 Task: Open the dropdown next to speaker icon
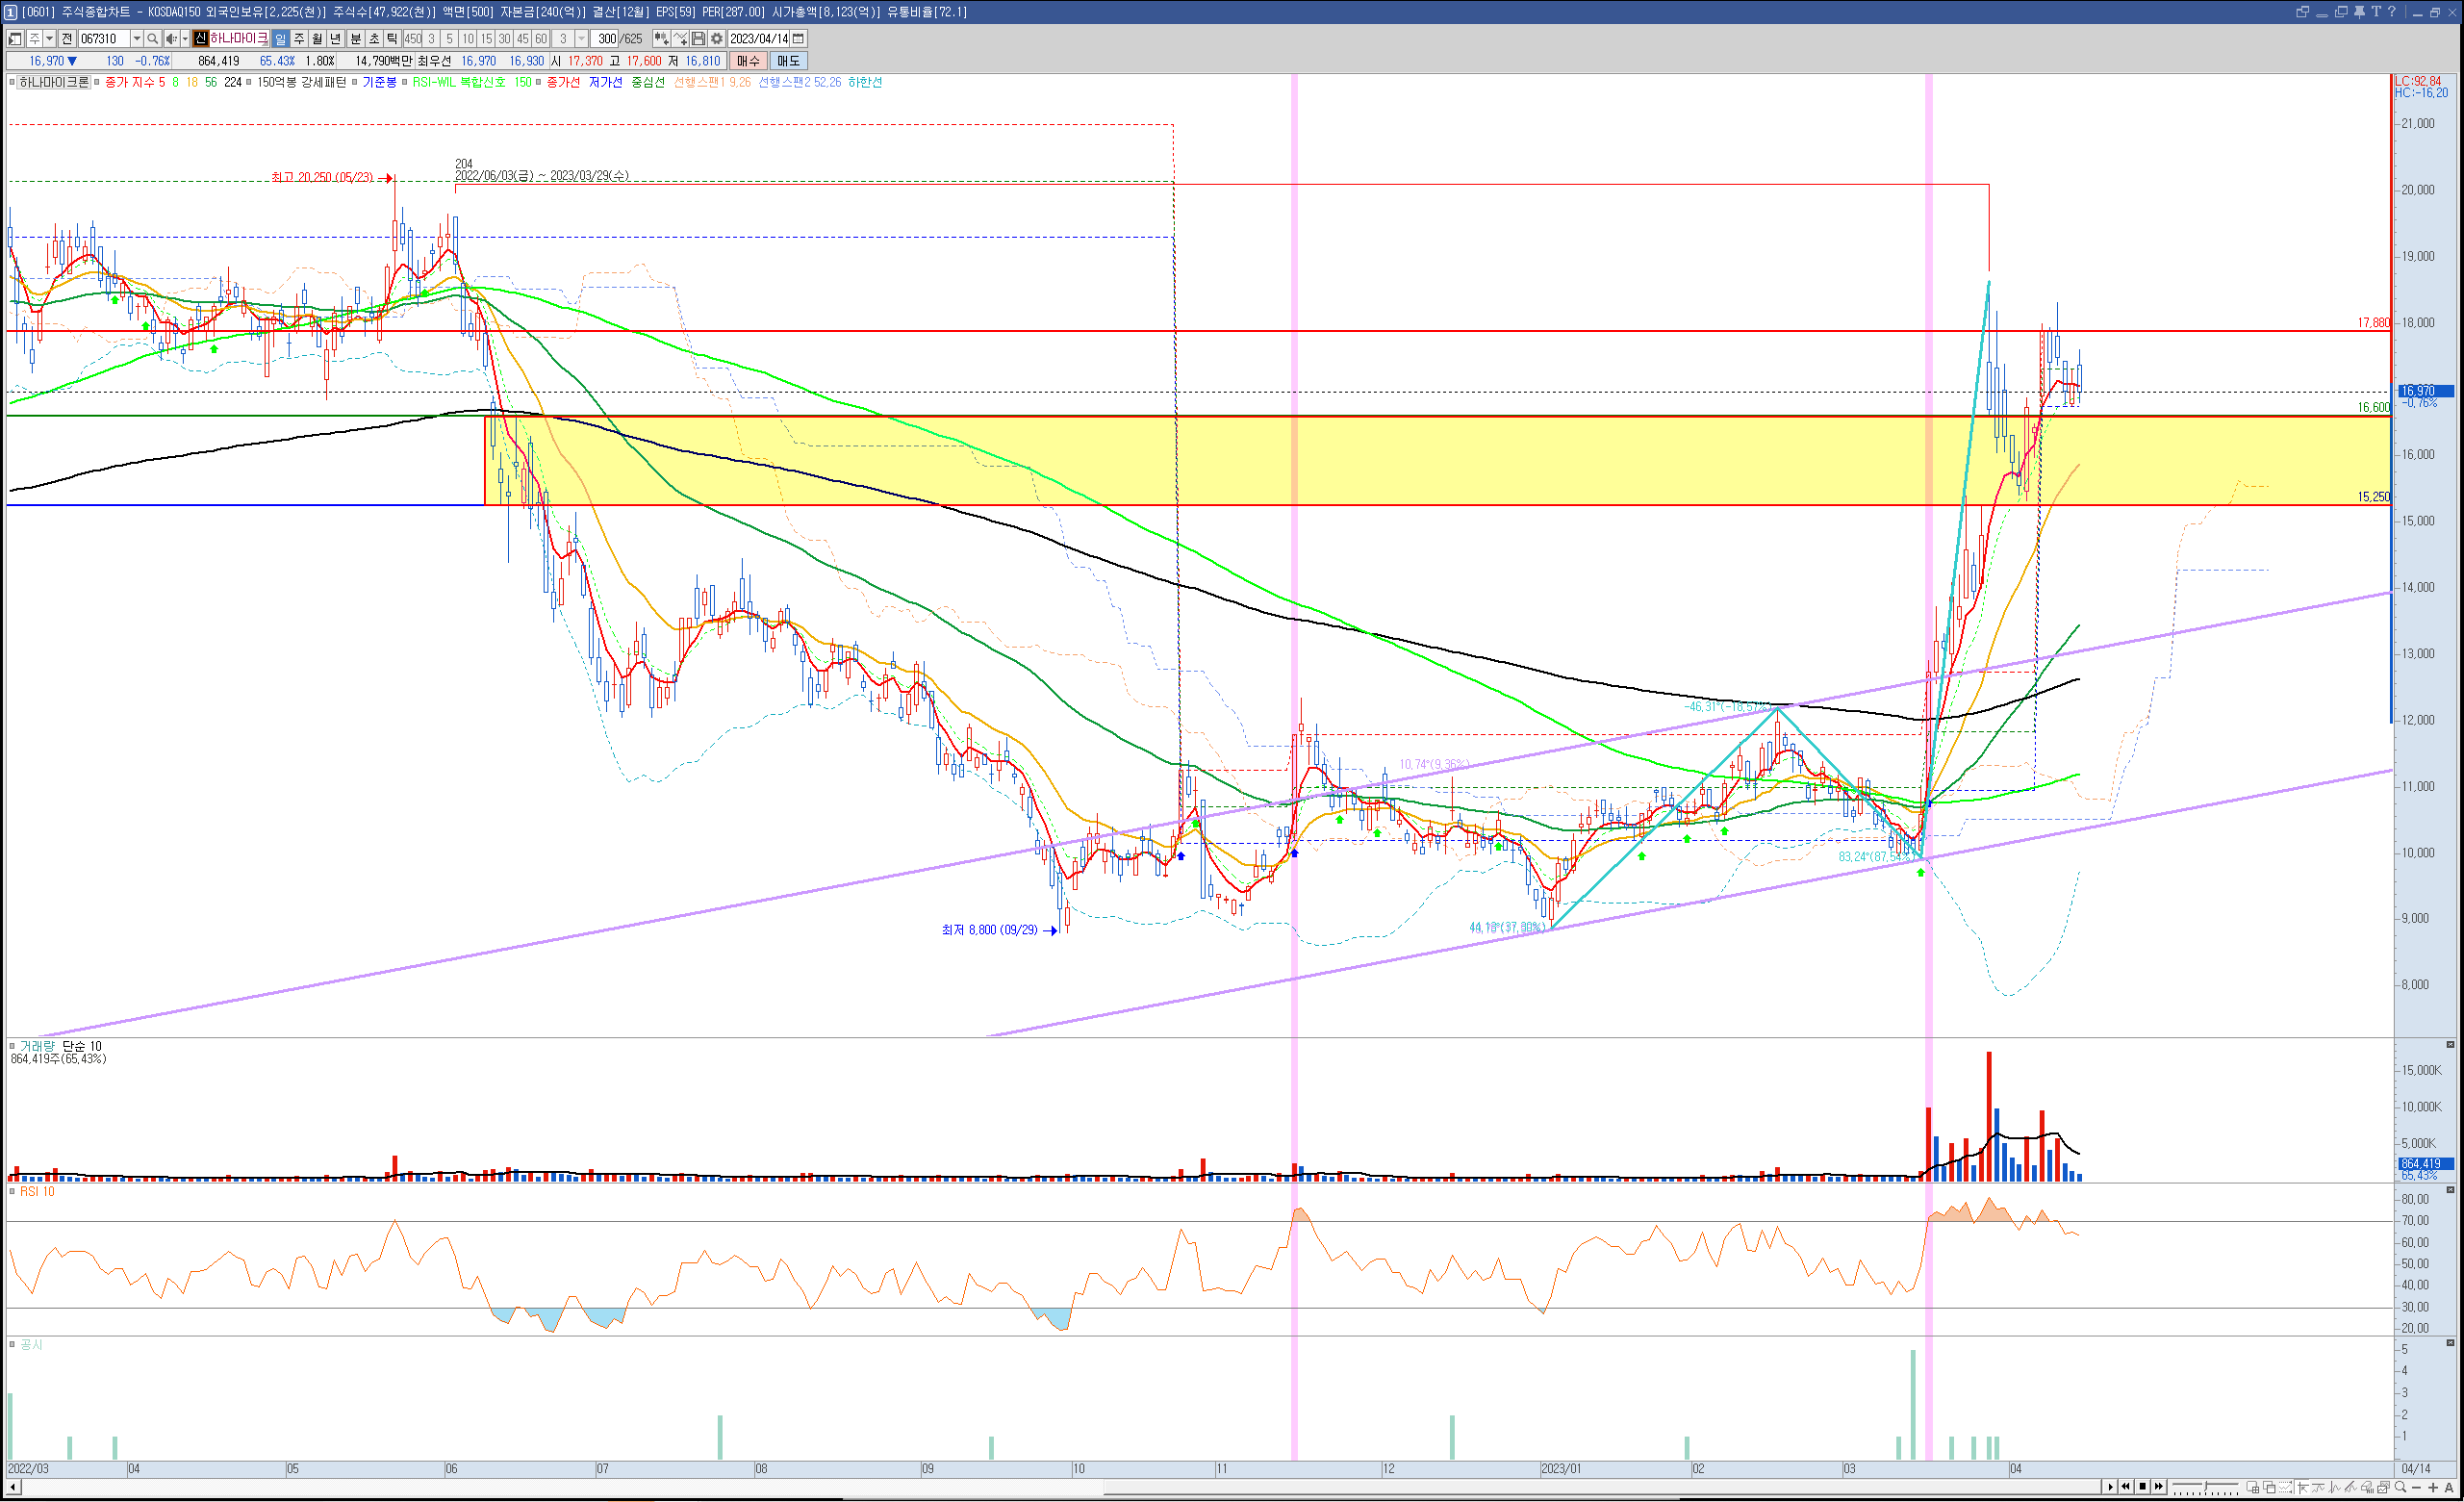(185, 38)
